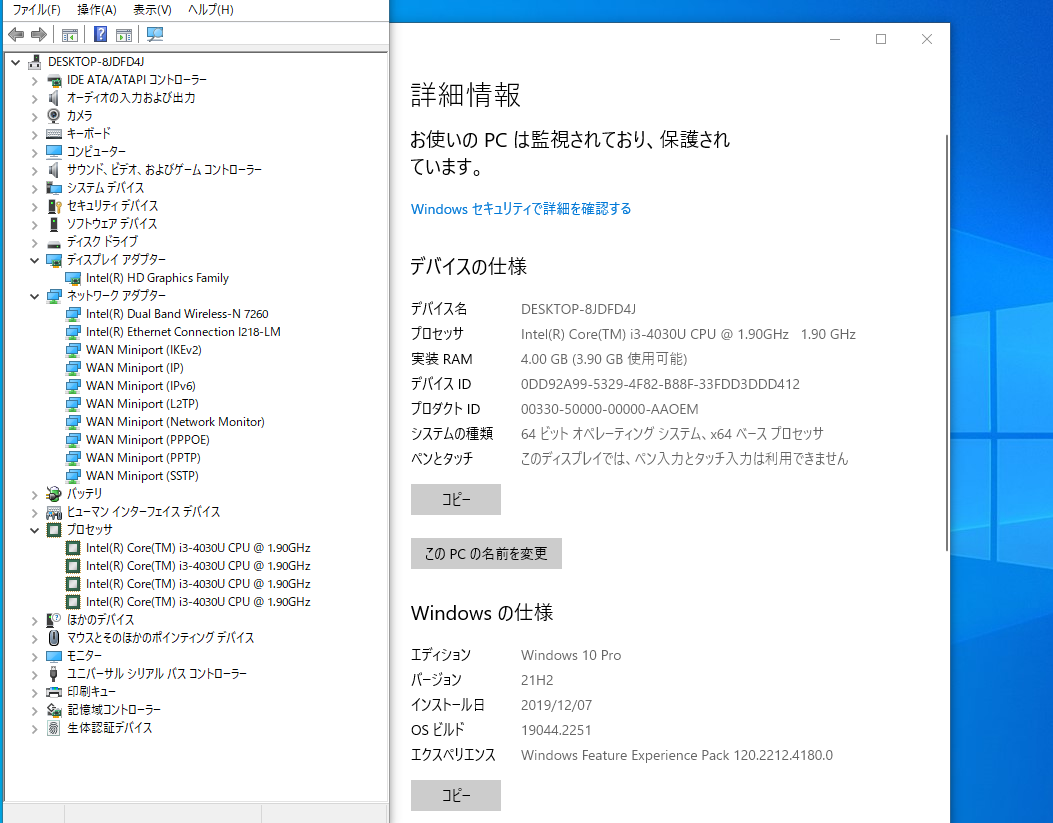Viewport: 1053px width, 823px height.
Task: Open Windows セキュリティで詳細を確認する link
Action: 521,209
